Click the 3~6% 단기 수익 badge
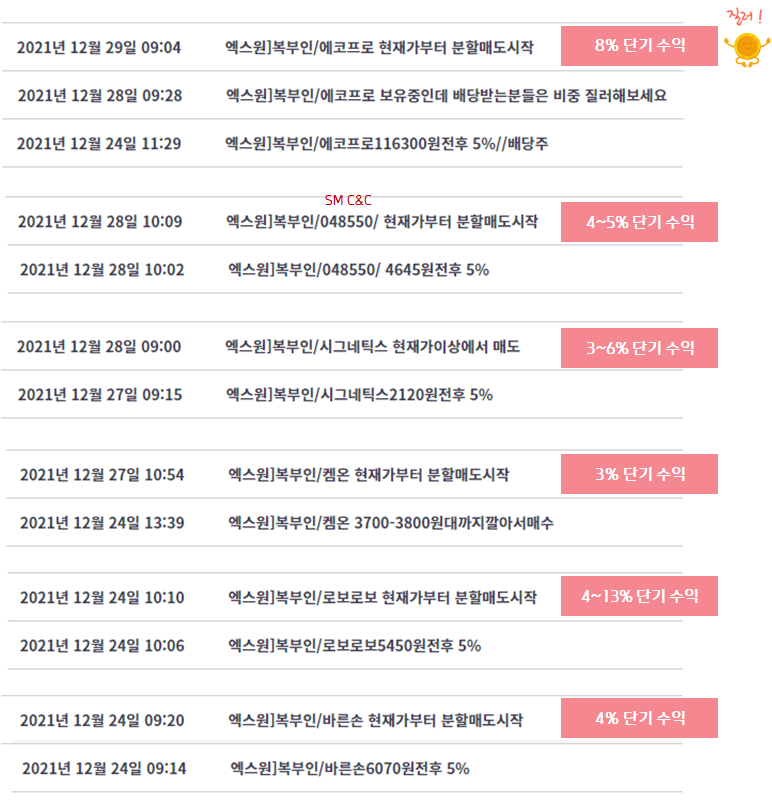This screenshot has height=802, width=772. (x=639, y=348)
